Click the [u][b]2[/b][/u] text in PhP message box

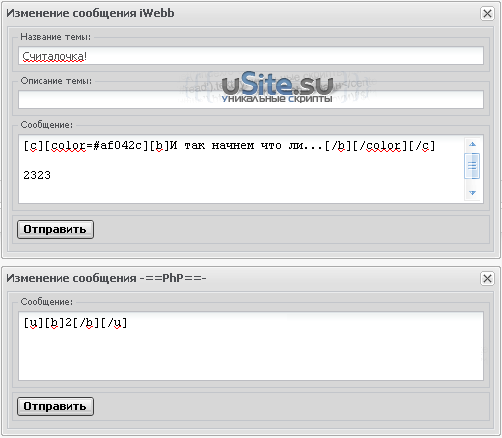tap(75, 323)
